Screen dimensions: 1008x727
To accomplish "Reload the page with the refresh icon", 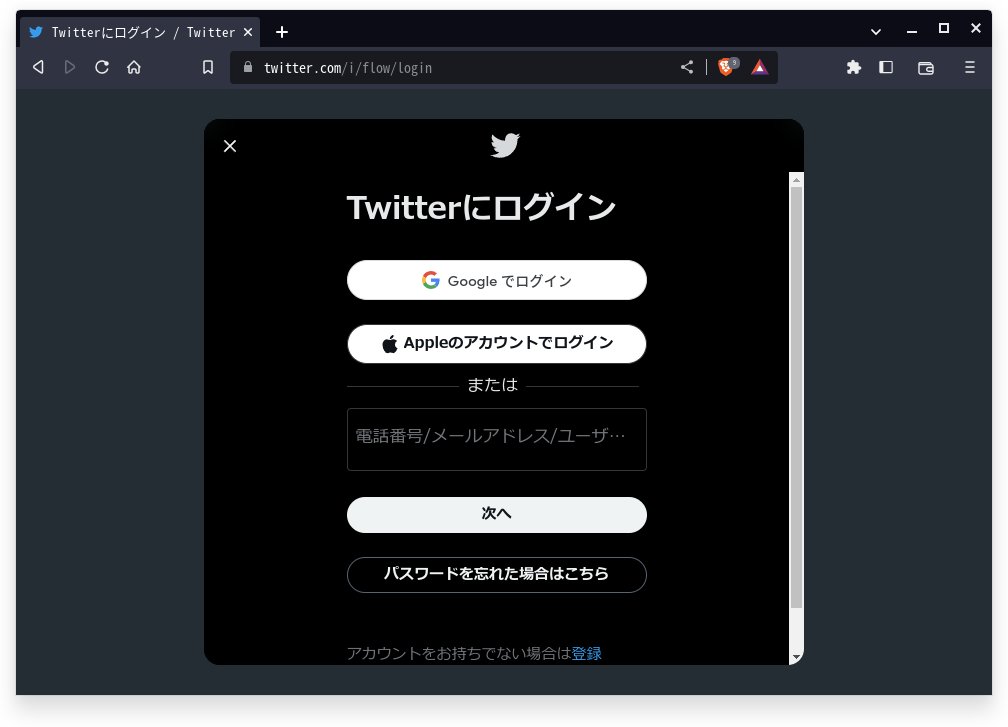I will pos(102,67).
